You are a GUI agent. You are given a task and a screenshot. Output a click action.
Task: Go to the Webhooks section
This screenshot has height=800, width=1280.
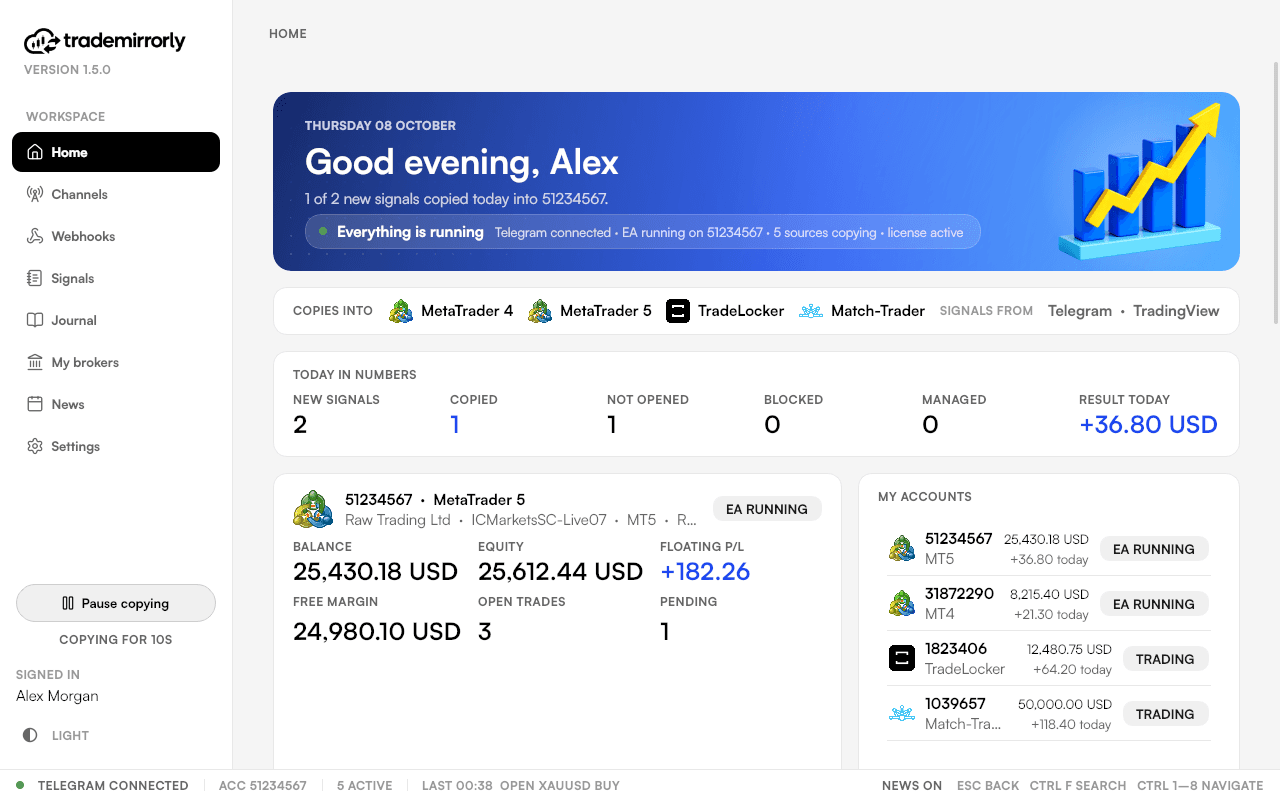click(x=116, y=236)
